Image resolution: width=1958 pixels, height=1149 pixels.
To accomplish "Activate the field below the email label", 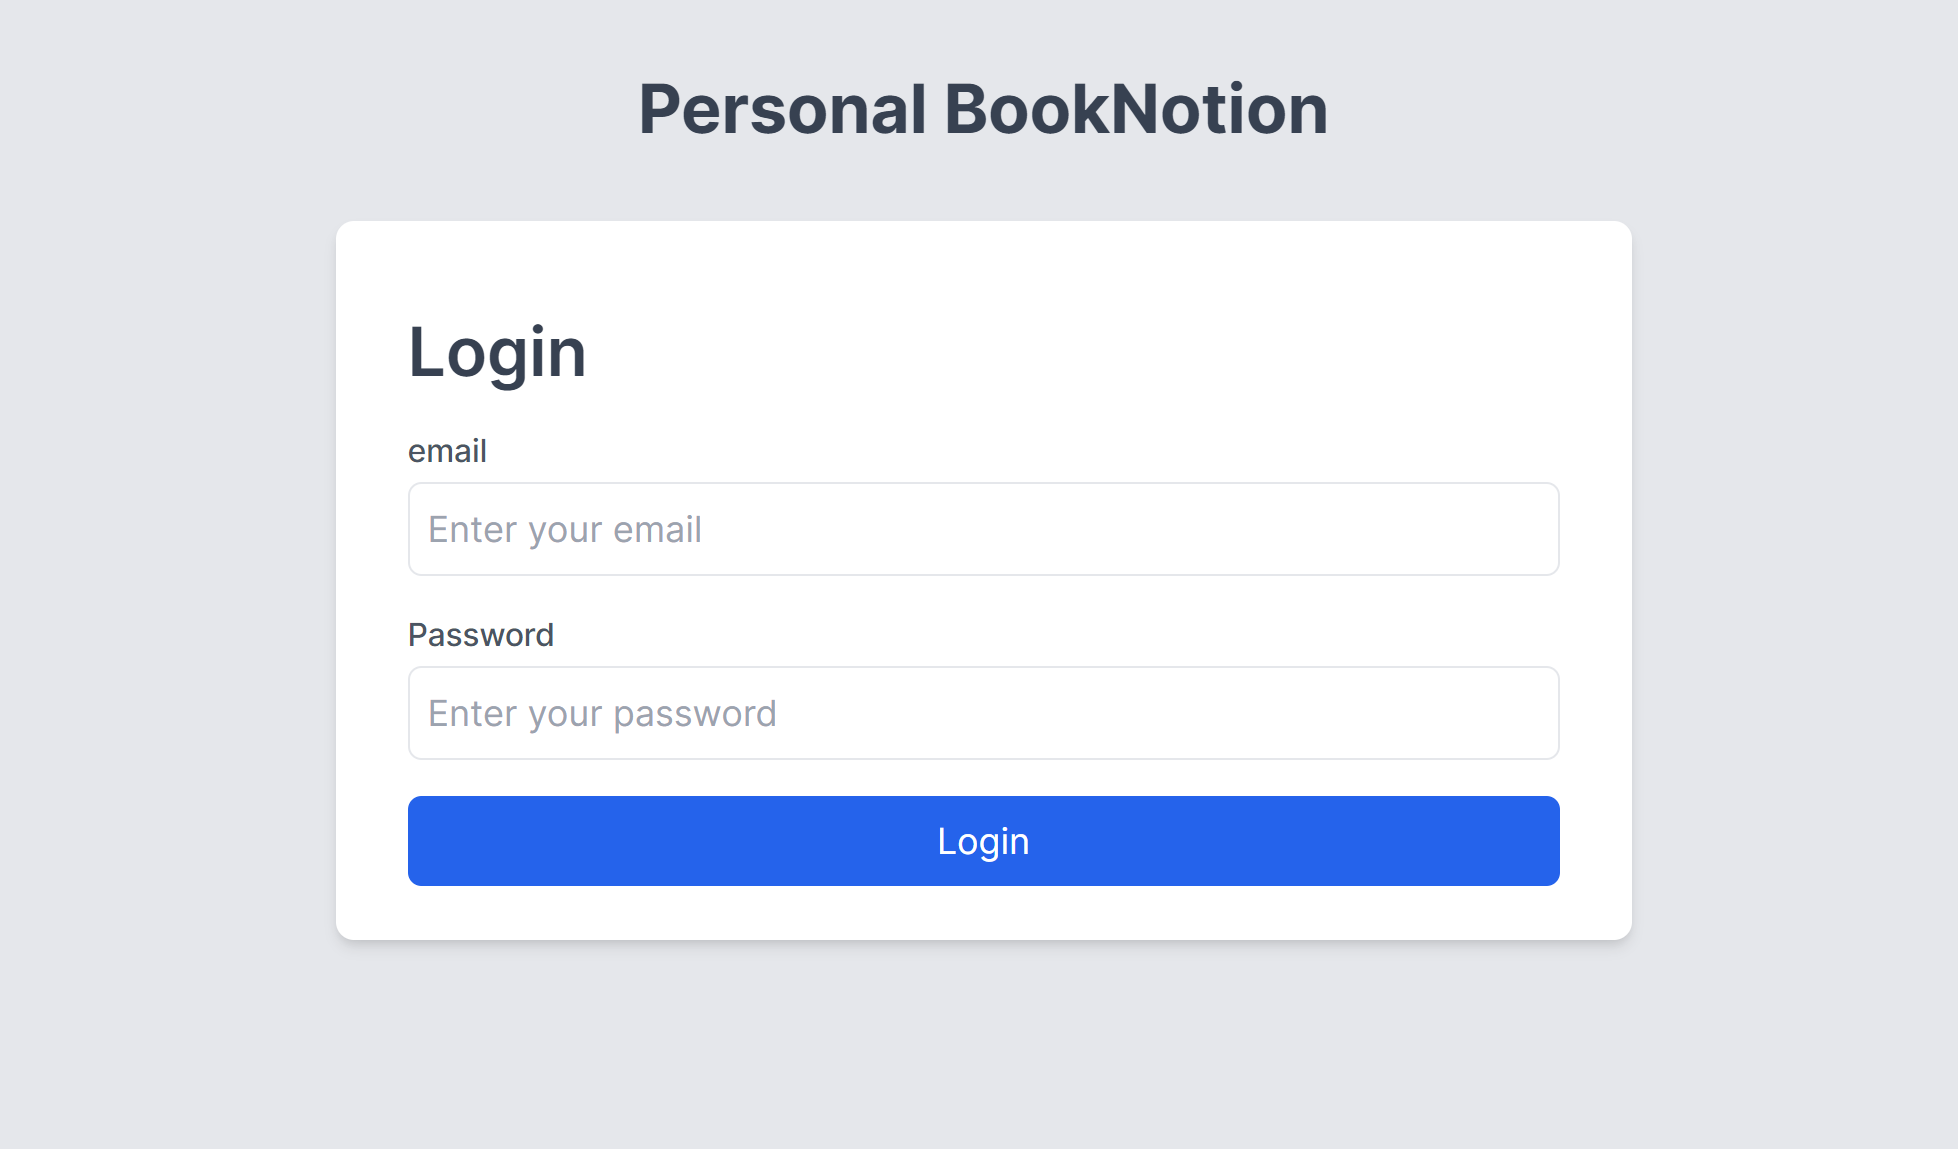I will tap(983, 529).
